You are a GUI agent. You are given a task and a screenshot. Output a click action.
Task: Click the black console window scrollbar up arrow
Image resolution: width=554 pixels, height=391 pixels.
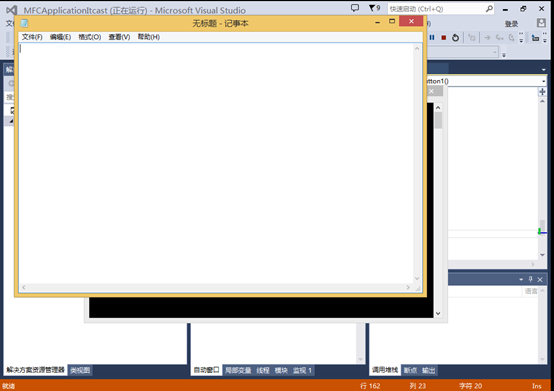tap(438, 107)
